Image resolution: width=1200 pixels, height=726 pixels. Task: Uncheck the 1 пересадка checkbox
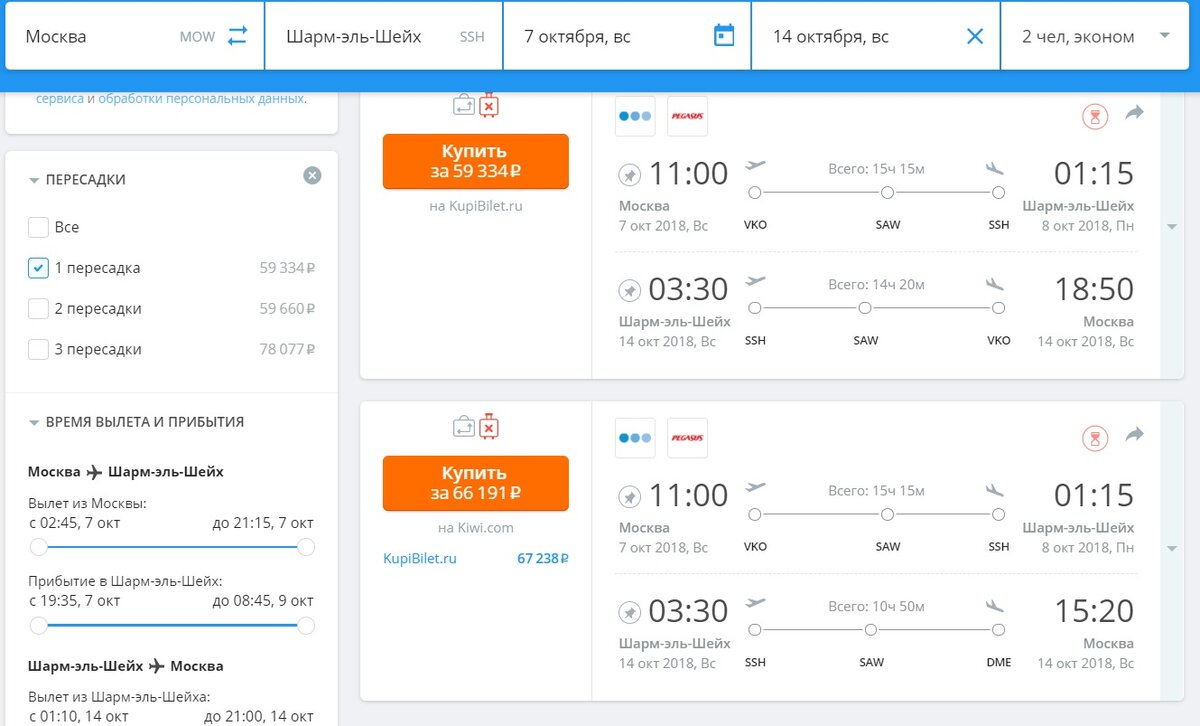point(39,268)
